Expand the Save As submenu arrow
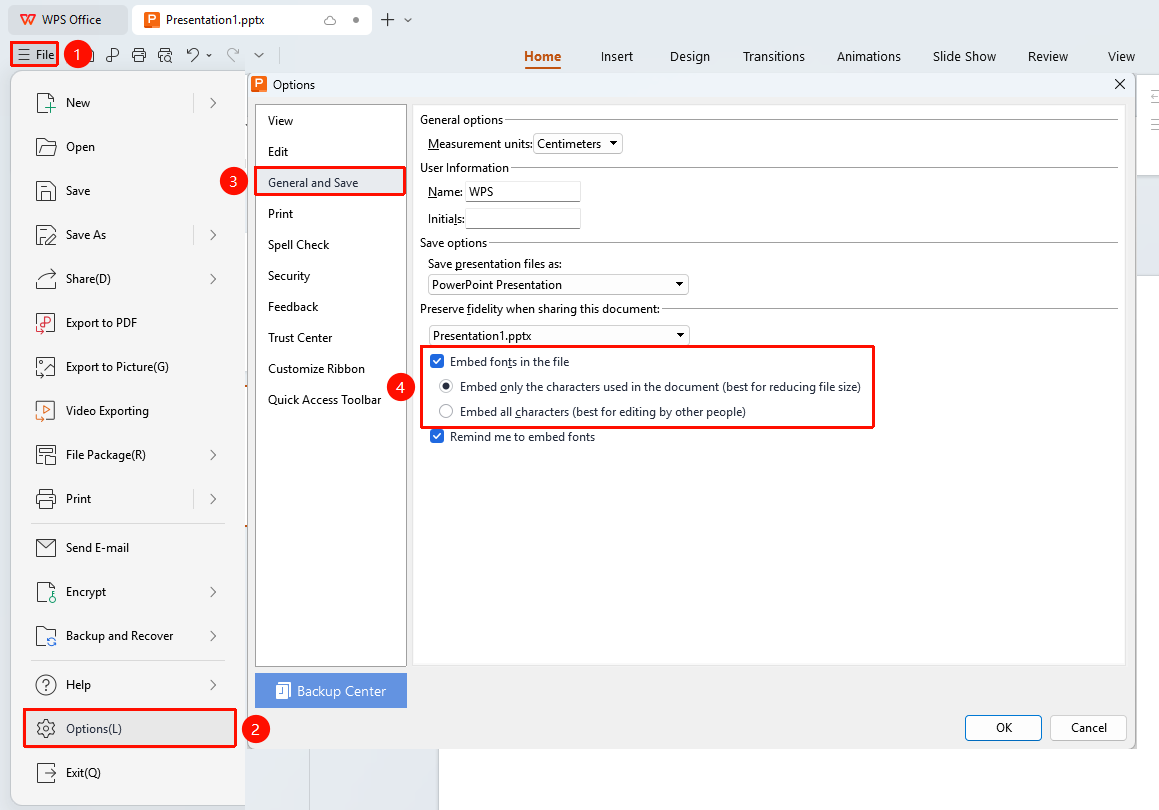Screen dimensions: 1159x810 (213, 235)
